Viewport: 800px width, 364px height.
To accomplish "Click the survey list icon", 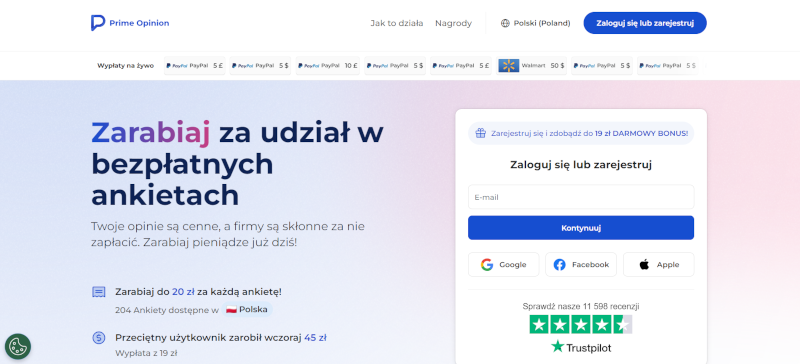I will pos(98,292).
